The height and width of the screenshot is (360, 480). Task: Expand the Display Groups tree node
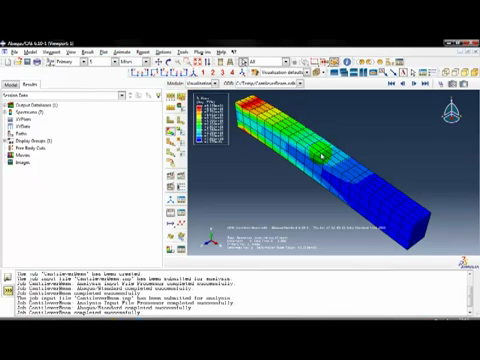[x=5, y=141]
